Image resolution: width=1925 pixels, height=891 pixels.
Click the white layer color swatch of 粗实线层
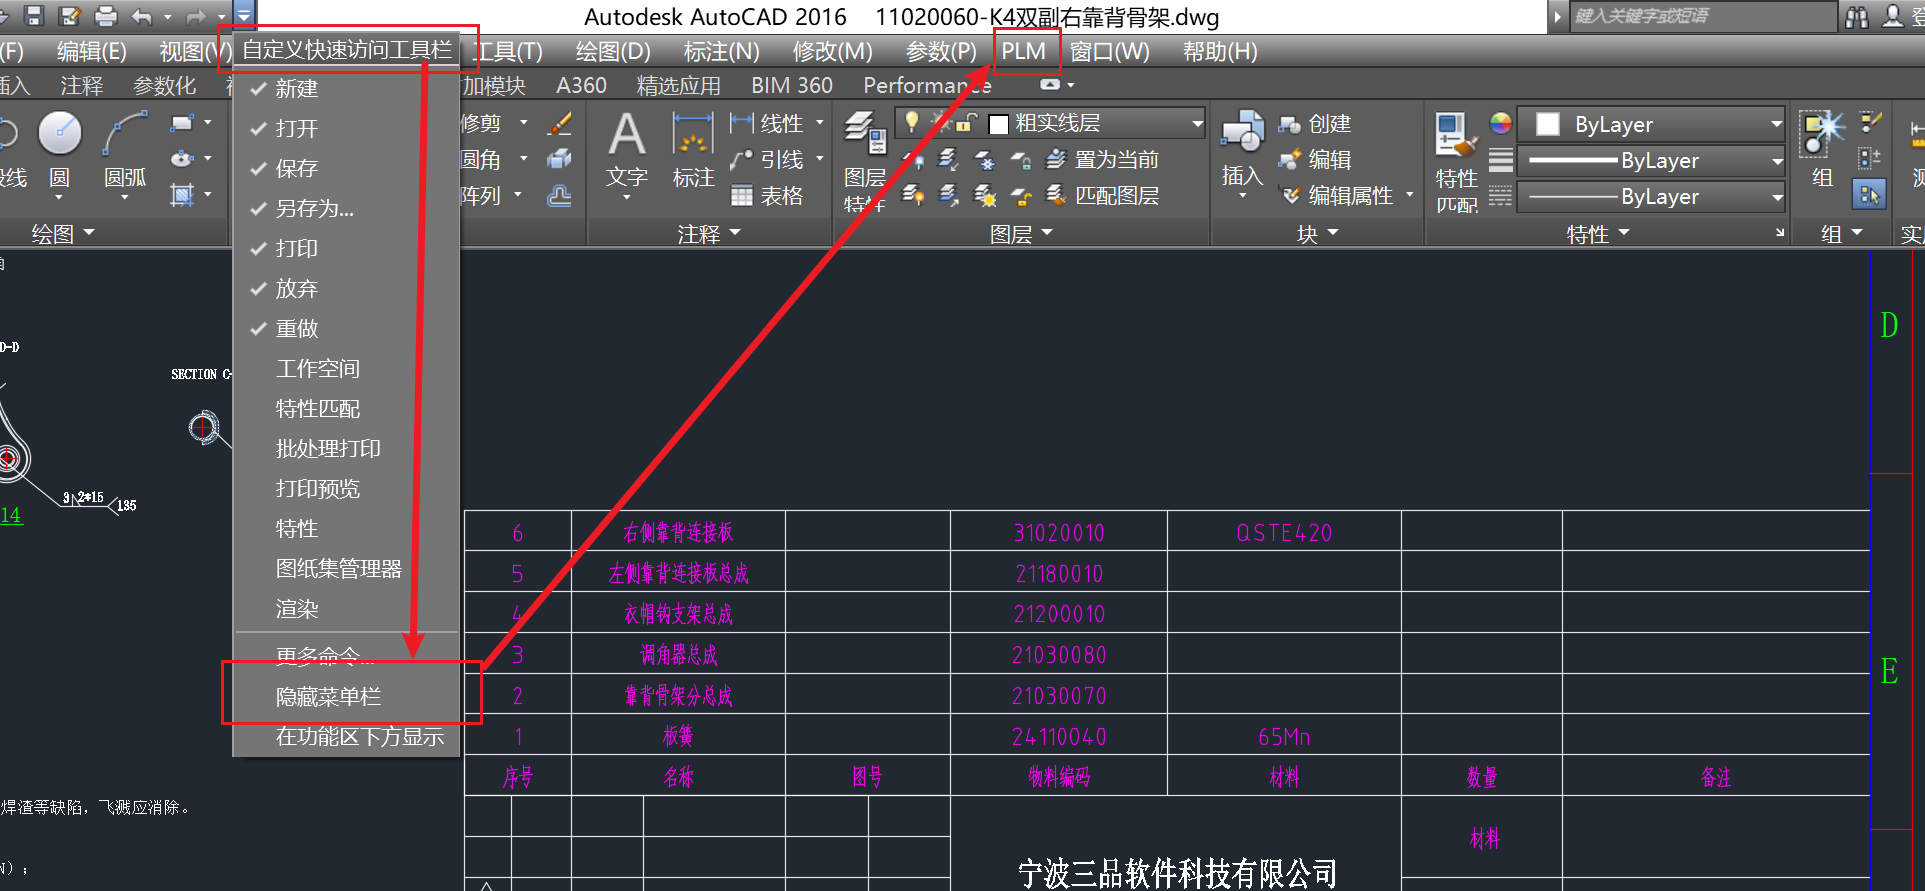pyautogui.click(x=998, y=124)
